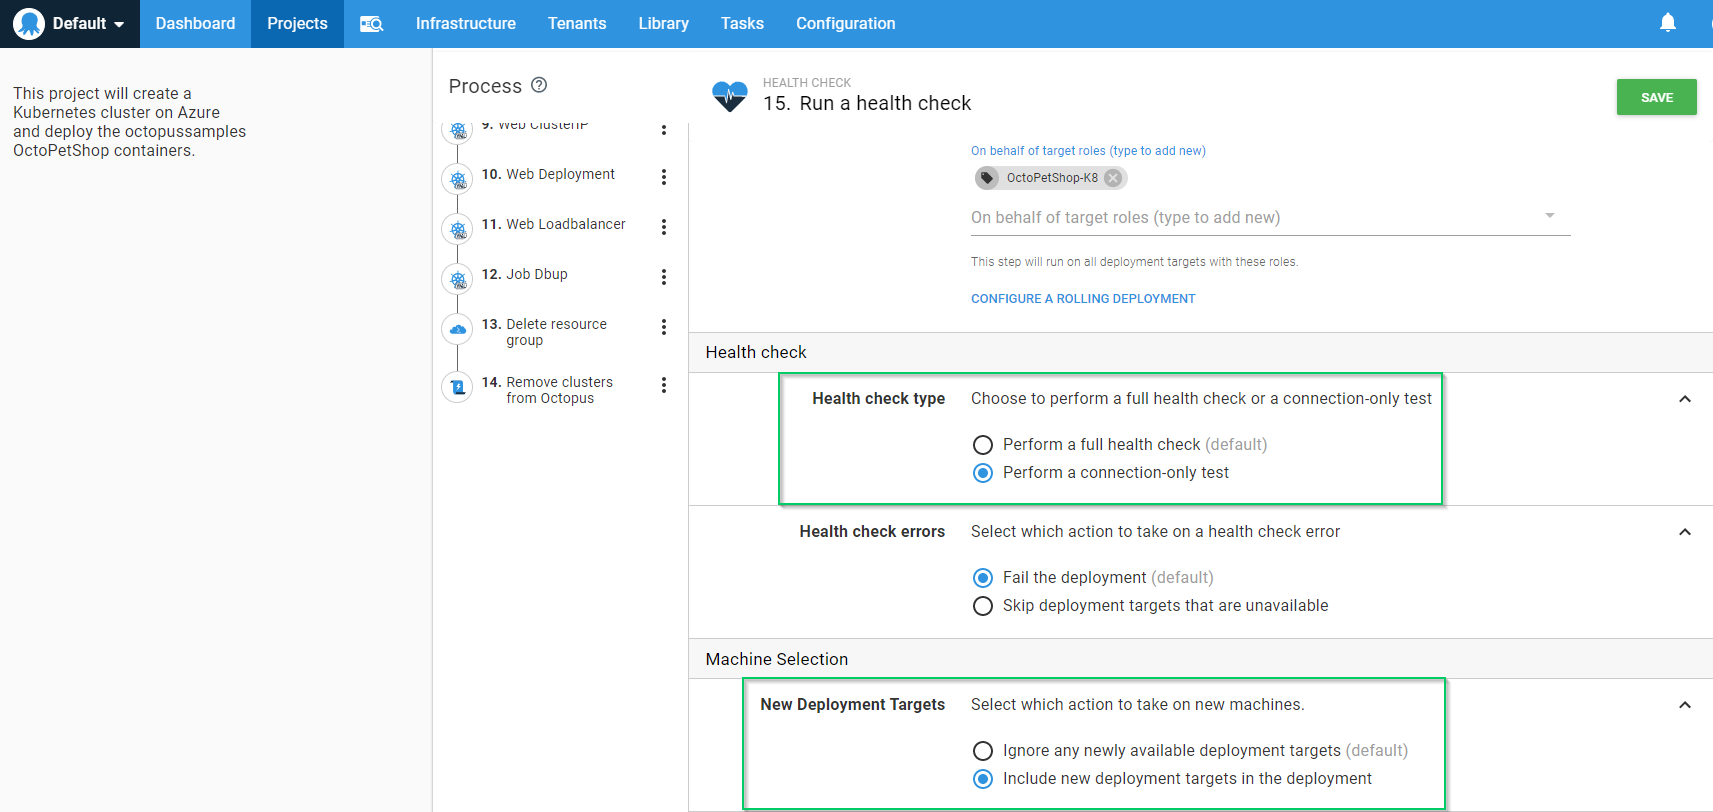The height and width of the screenshot is (812, 1713).
Task: Go to the Infrastructure menu
Action: click(465, 24)
